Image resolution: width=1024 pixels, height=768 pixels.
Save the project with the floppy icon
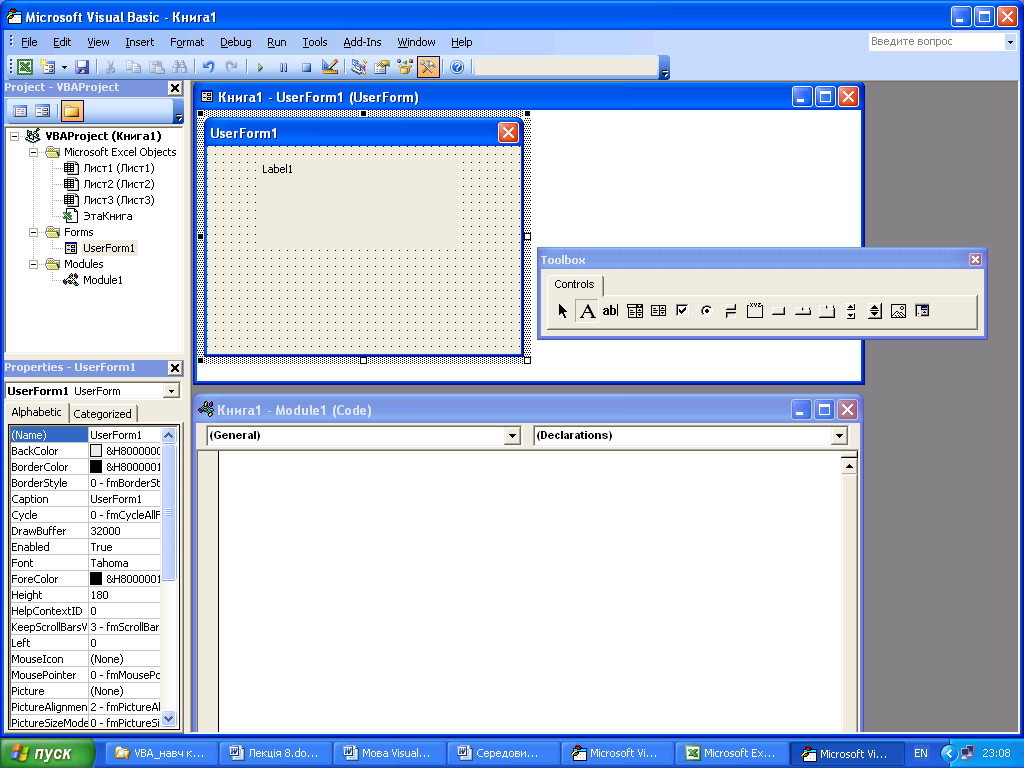click(82, 67)
